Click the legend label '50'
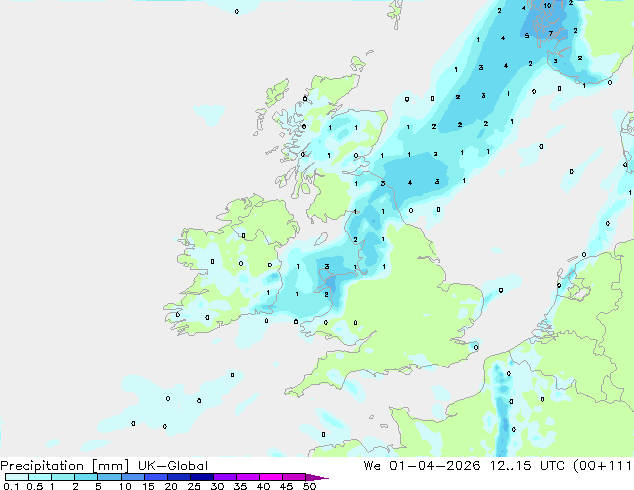634x490 pixels. click(309, 486)
